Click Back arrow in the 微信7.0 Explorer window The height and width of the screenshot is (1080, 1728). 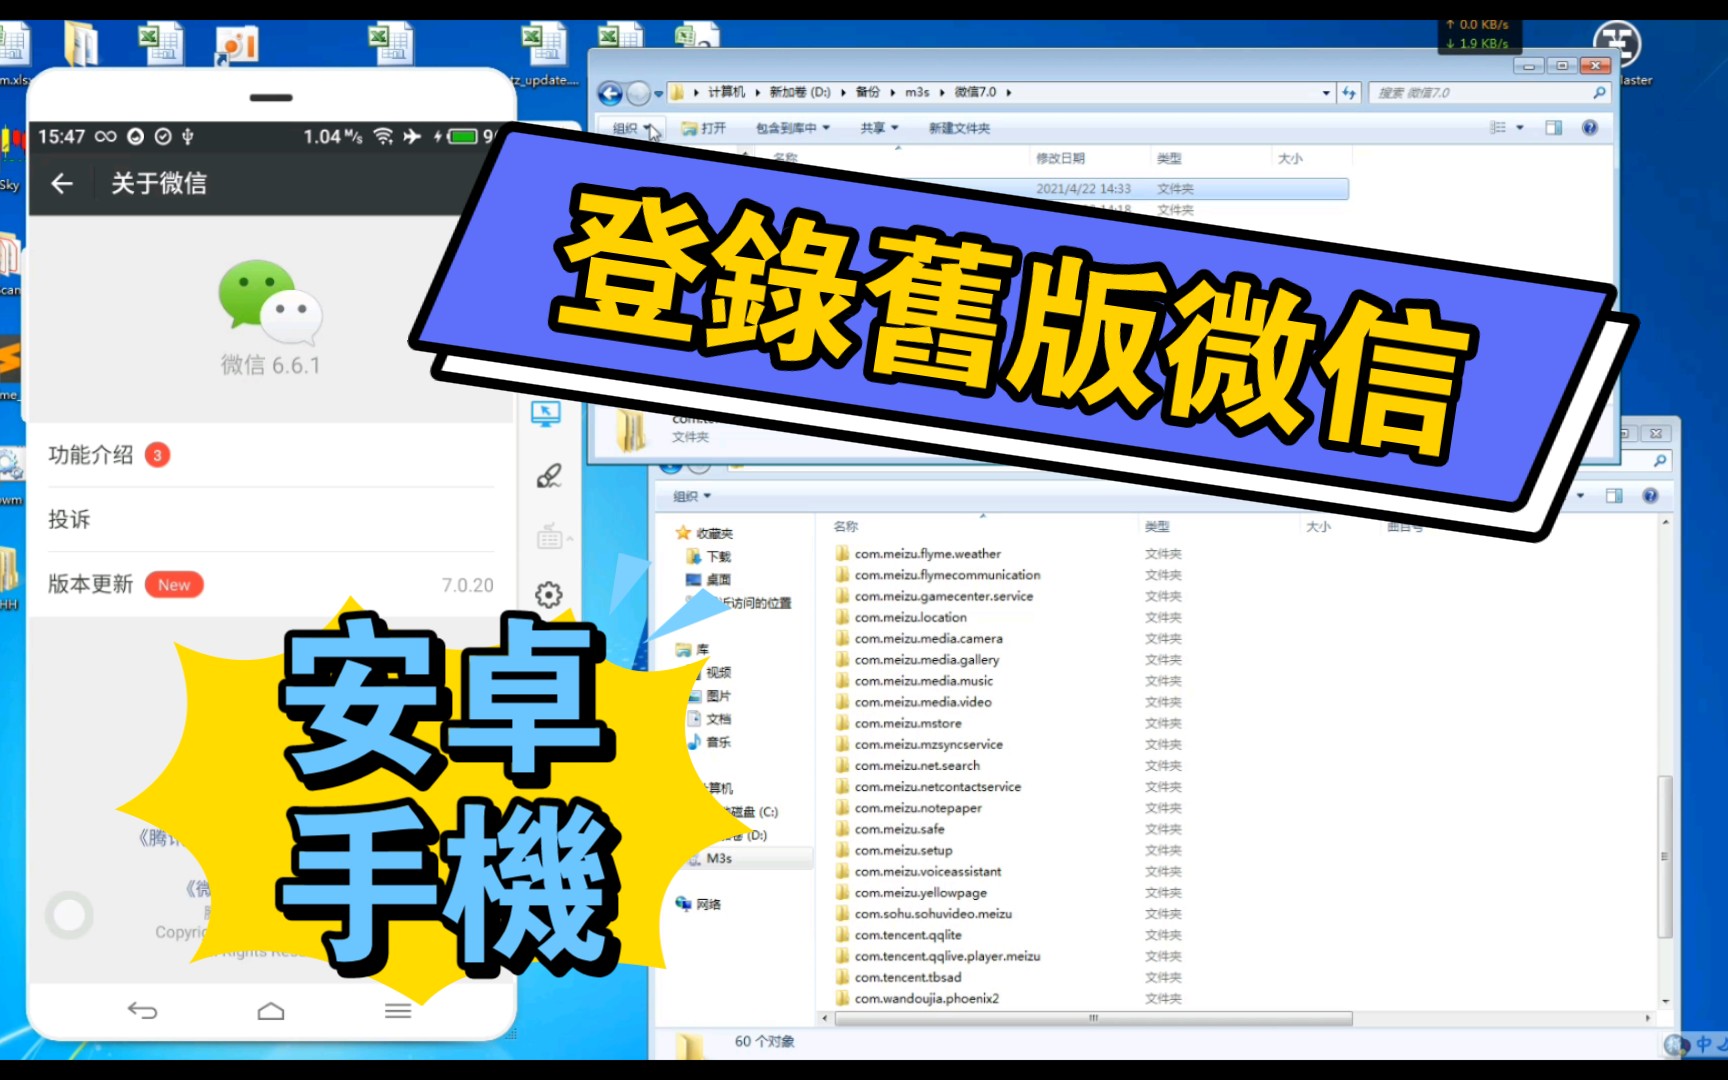tap(610, 93)
